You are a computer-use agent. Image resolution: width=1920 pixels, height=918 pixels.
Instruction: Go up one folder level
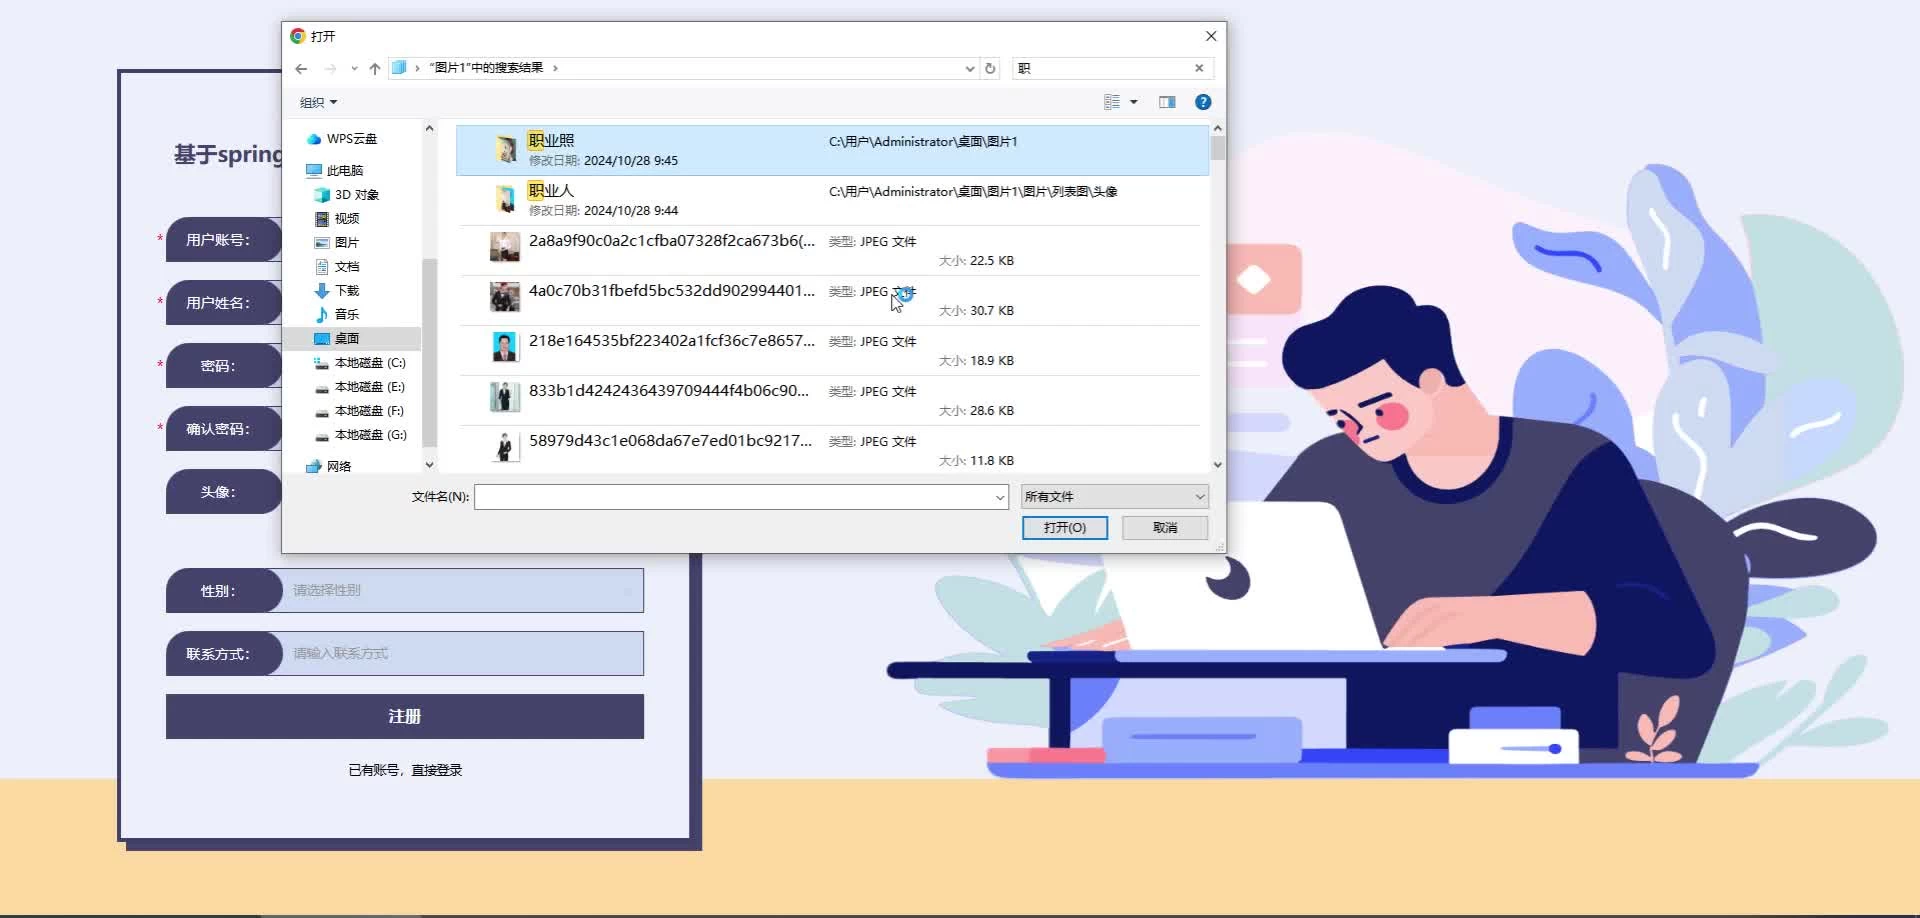(375, 68)
